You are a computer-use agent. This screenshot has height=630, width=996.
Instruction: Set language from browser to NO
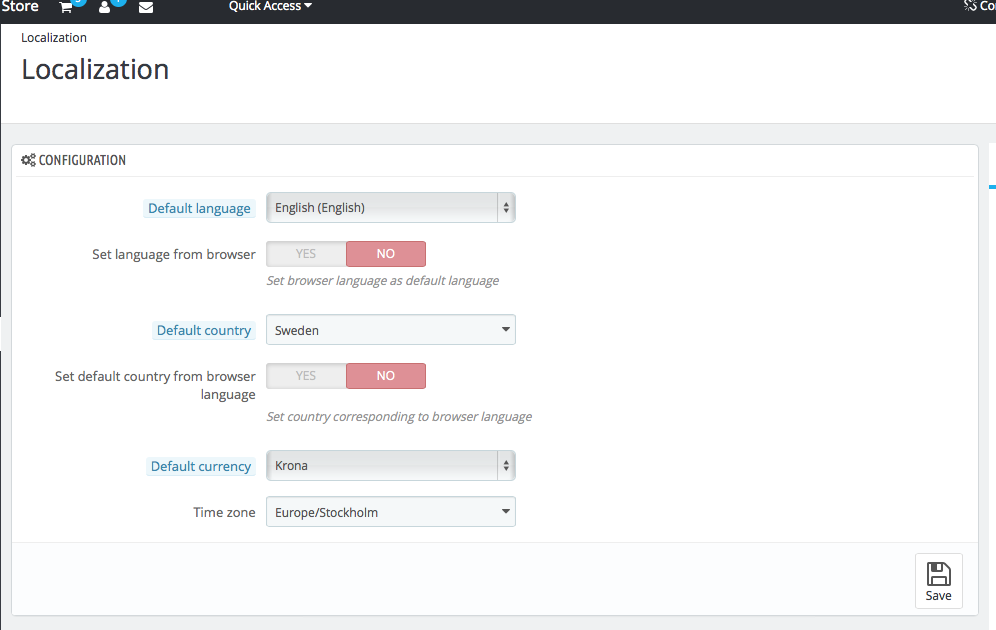[x=386, y=253]
